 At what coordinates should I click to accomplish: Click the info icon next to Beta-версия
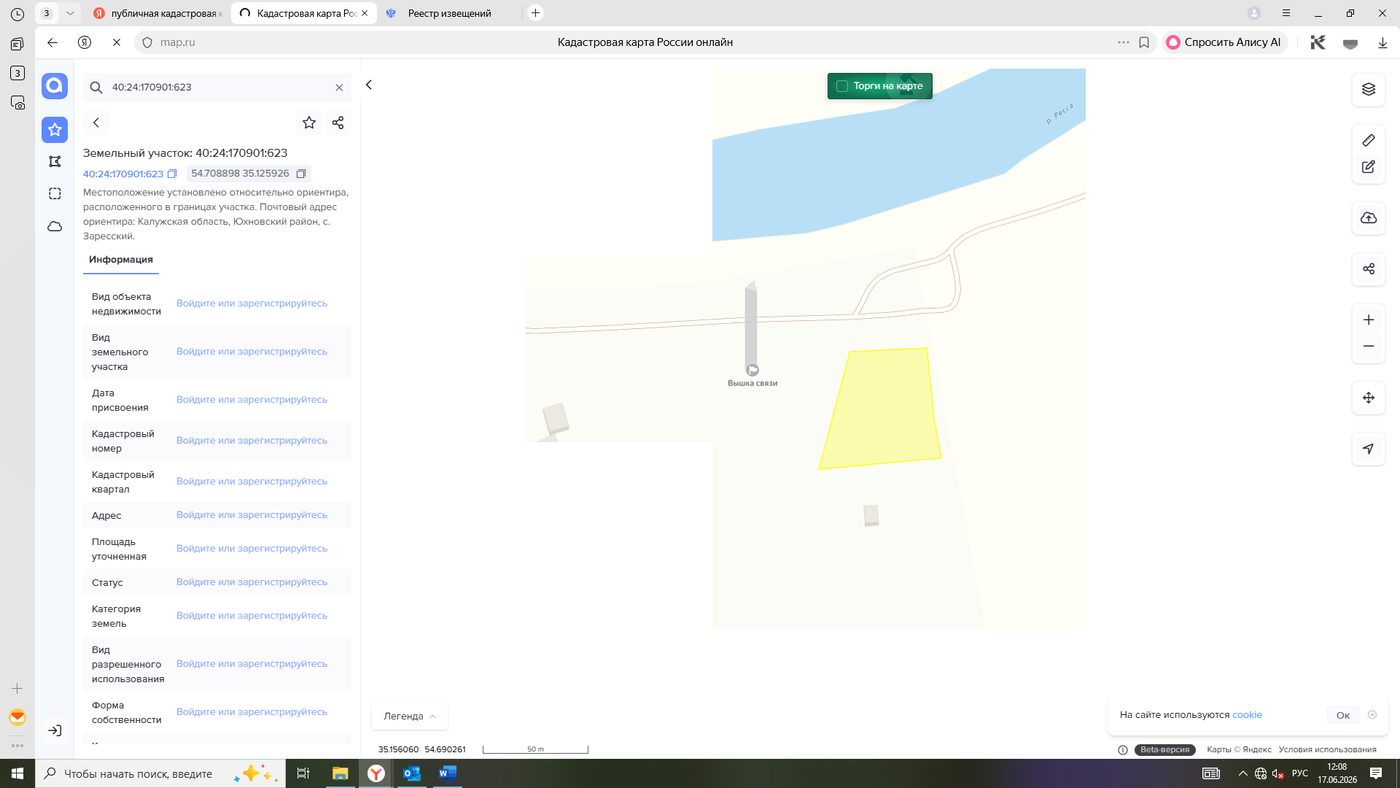point(1123,750)
